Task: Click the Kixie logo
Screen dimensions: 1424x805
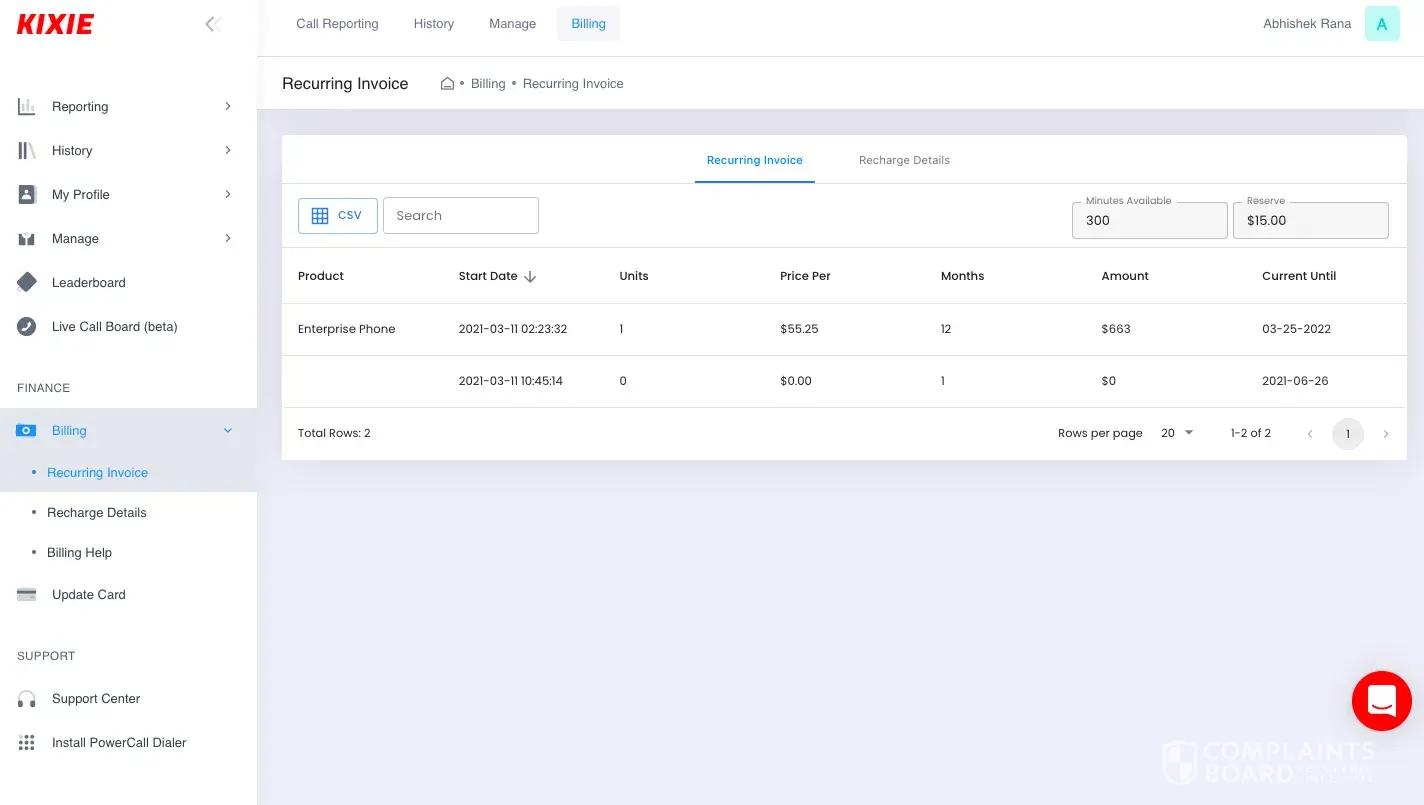Action: (x=55, y=24)
